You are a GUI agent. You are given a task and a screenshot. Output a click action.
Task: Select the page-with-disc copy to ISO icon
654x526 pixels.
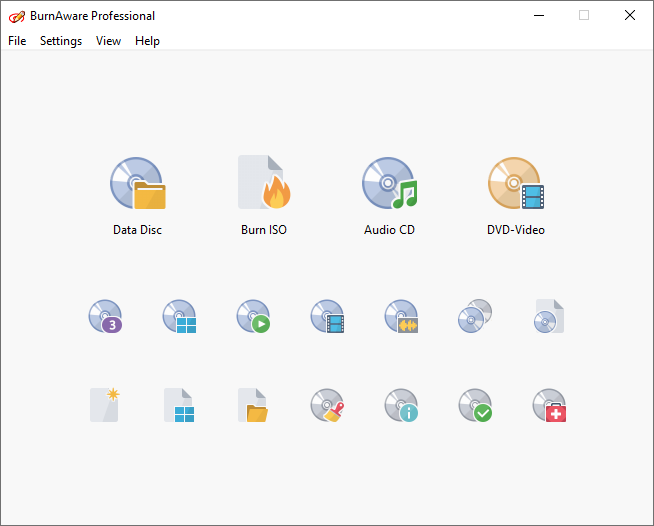click(549, 316)
